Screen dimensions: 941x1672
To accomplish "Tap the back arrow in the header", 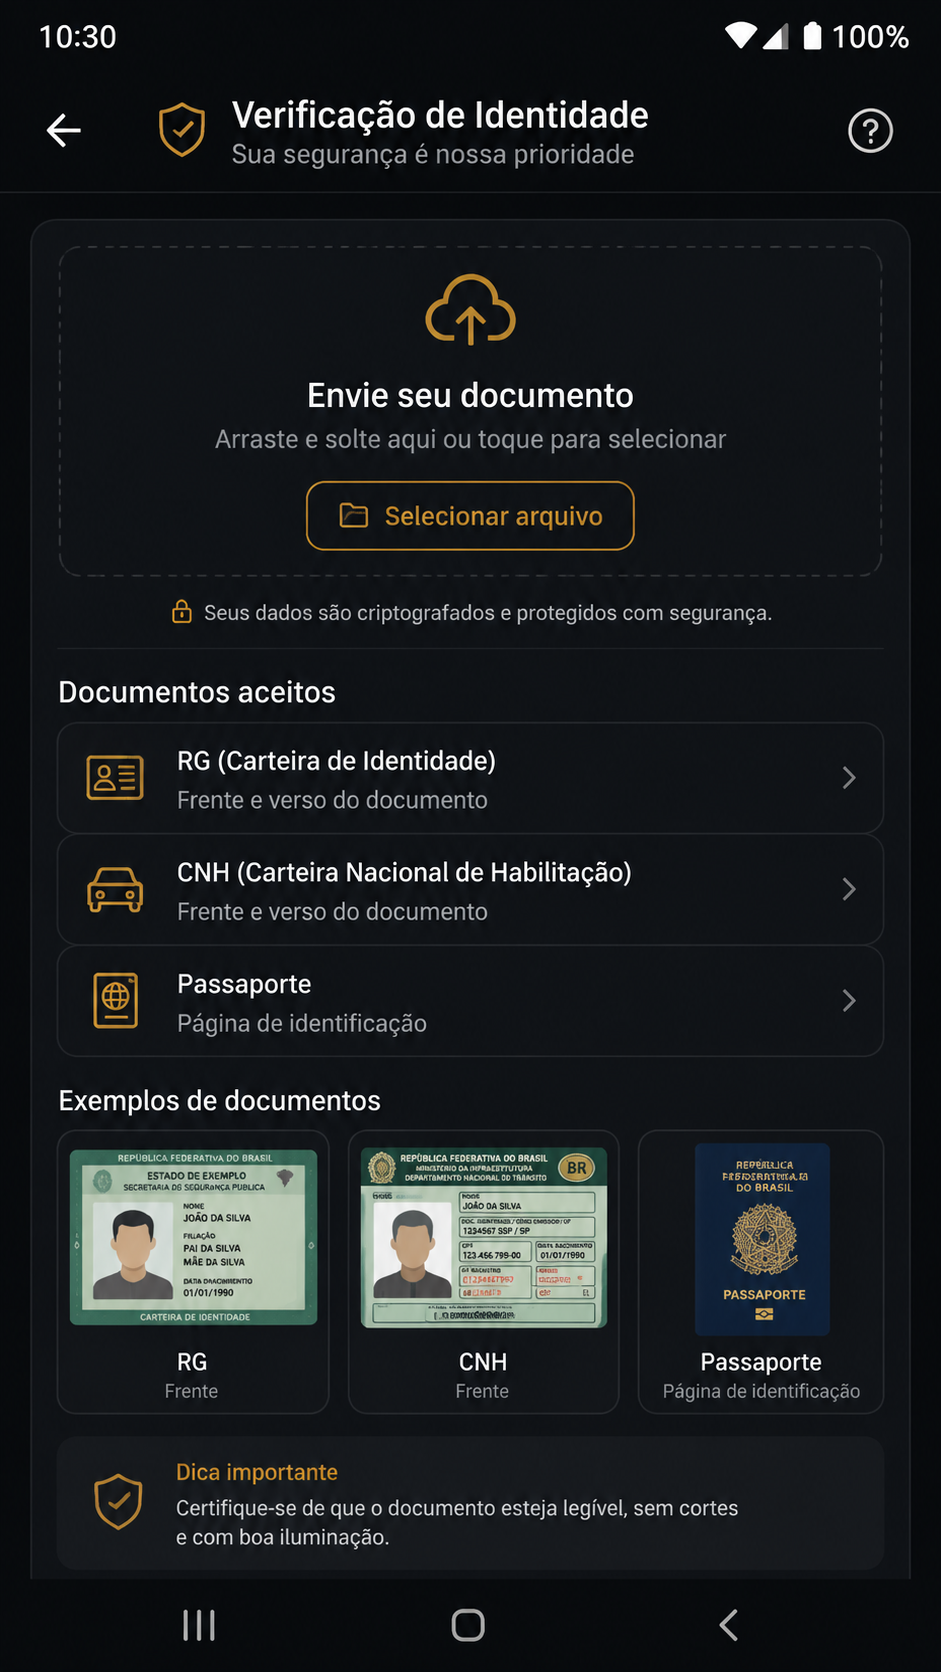I will point(63,130).
